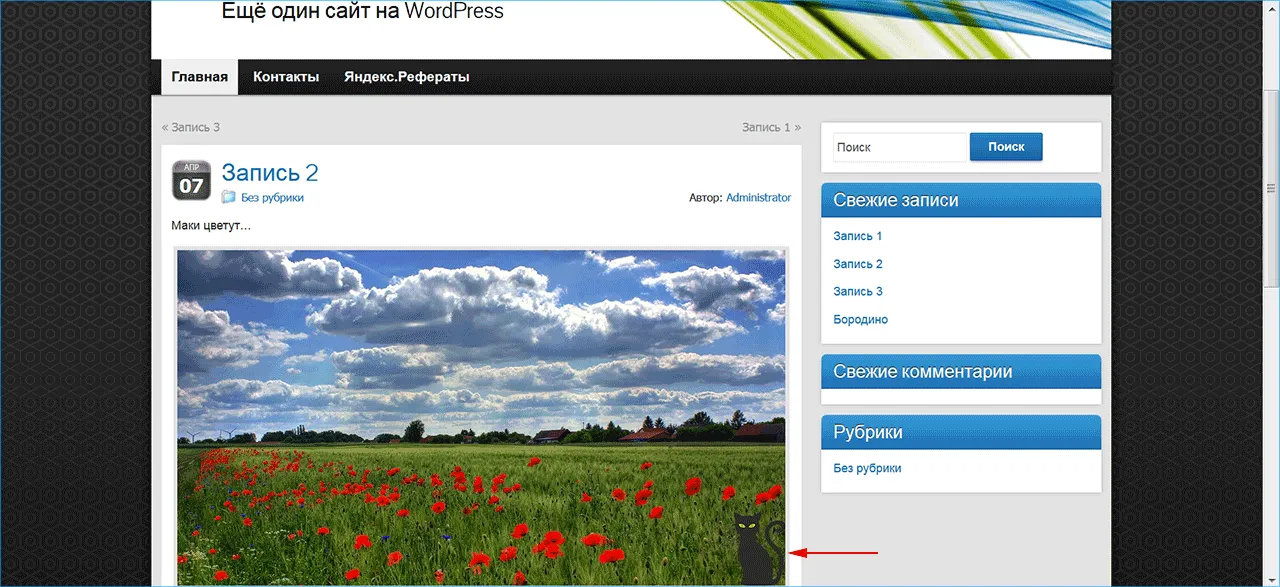Screen dimensions: 1280x587
Task: Click the 07 АПР calendar date icon
Action: pos(191,180)
